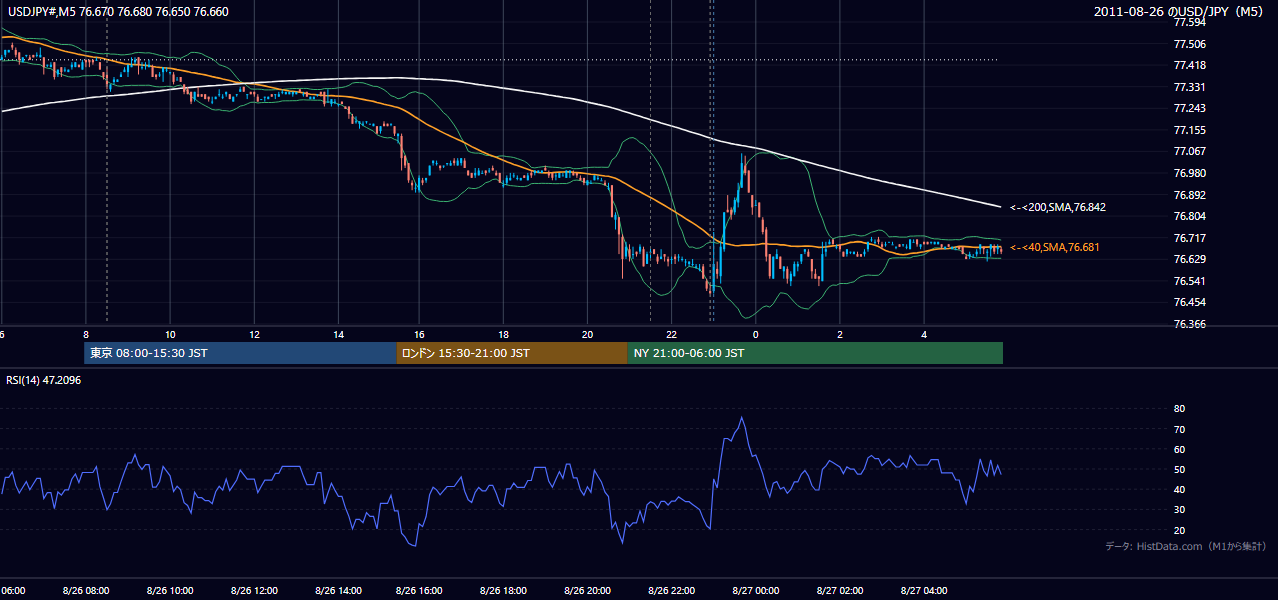Viewport: 1278px width, 600px height.
Task: Click RSI scale level 60
Action: 1179,449
